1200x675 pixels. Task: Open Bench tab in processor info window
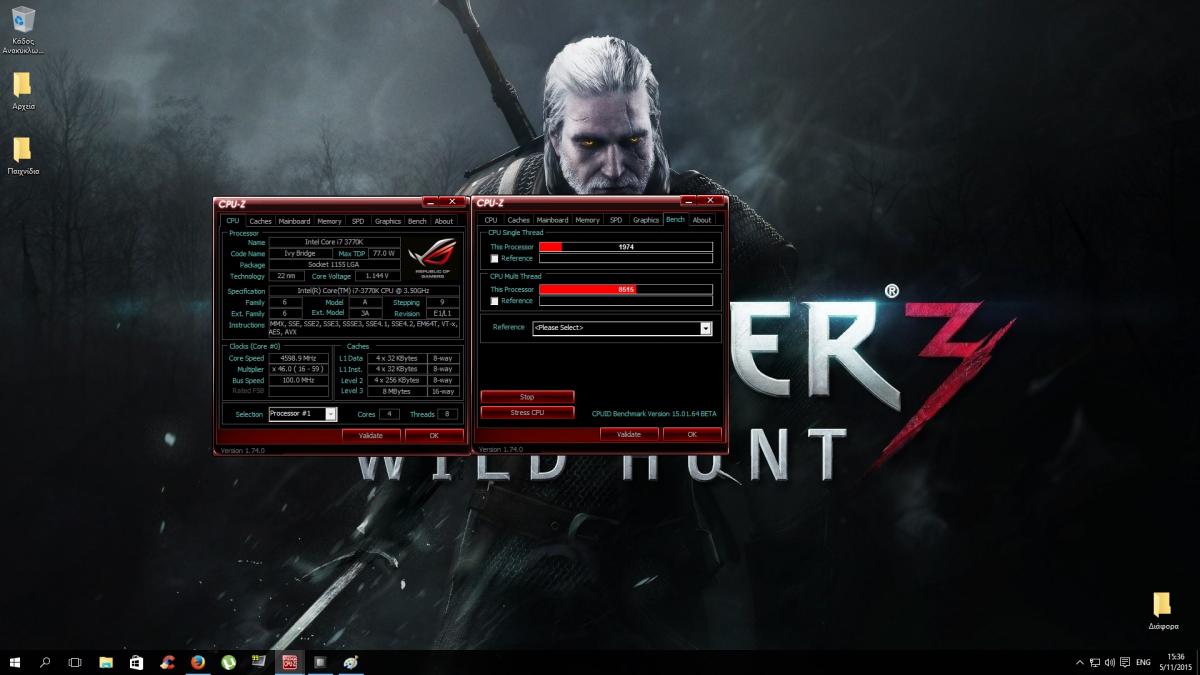[x=417, y=221]
